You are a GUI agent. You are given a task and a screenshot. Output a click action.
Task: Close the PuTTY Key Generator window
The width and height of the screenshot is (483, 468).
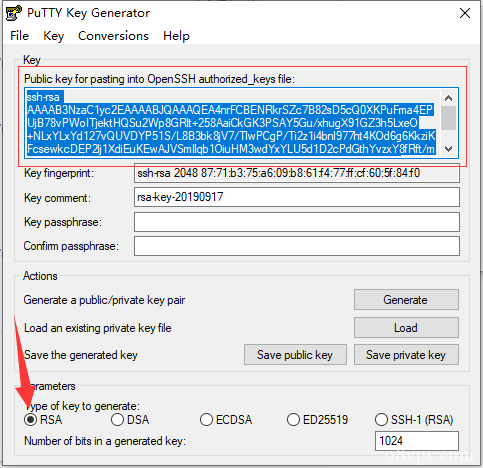tap(465, 13)
